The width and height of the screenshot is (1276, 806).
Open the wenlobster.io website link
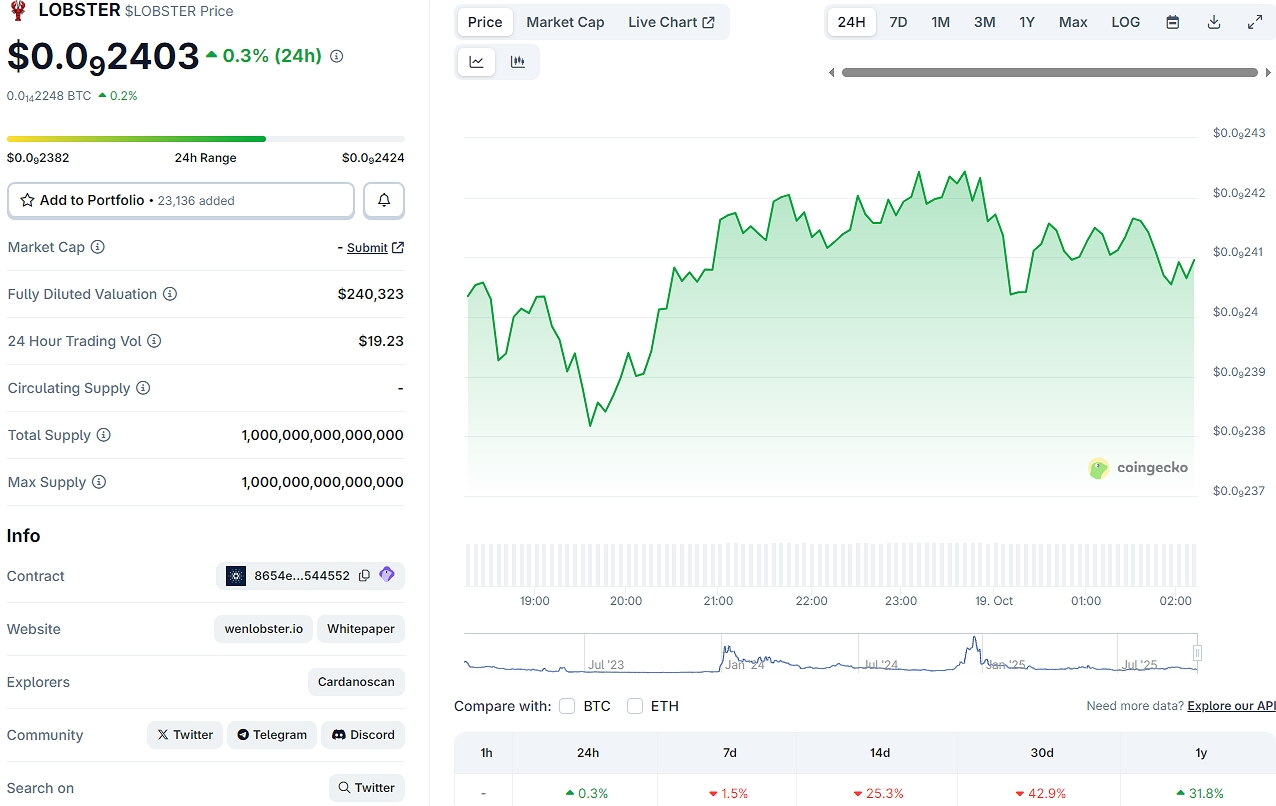[x=263, y=628]
